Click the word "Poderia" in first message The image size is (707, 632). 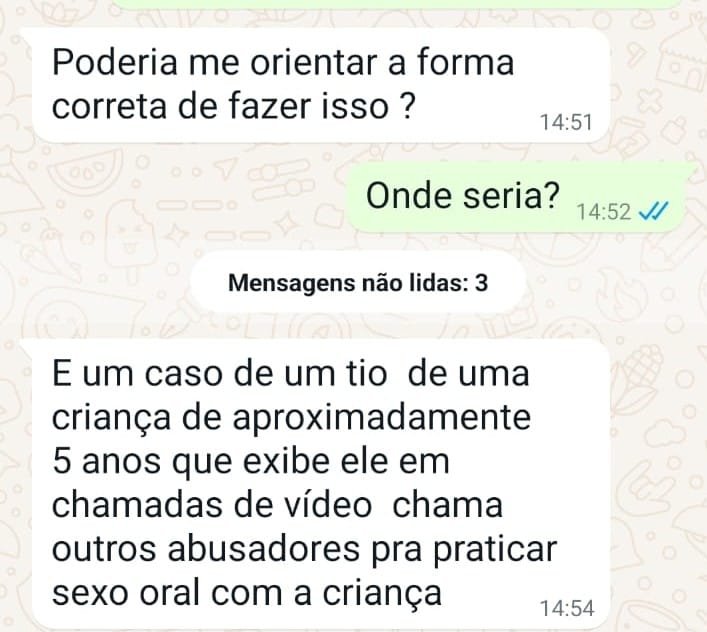[115, 62]
